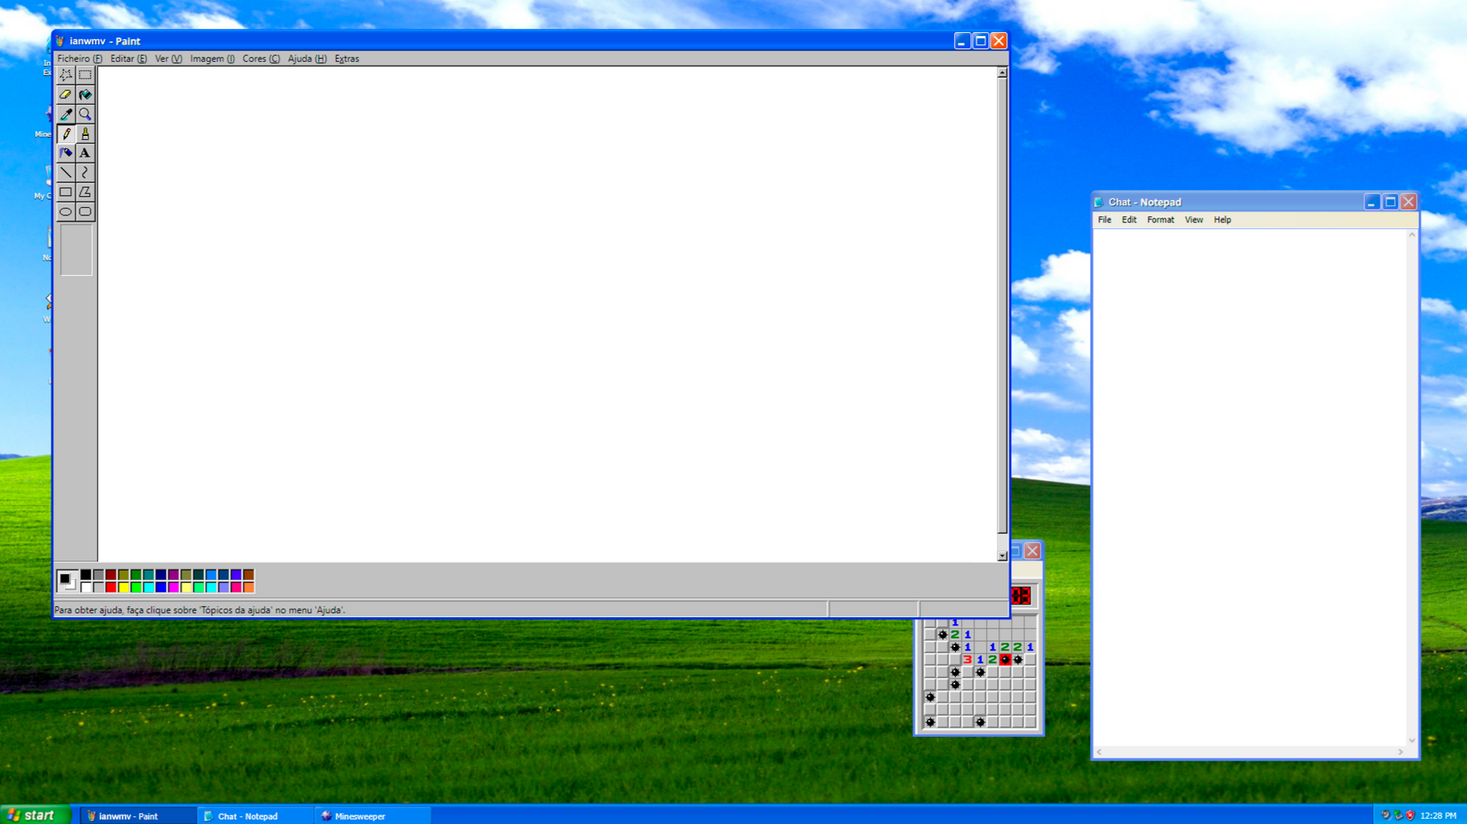Choose the straight Line tool
Viewport: 1467px width, 824px height.
pyautogui.click(x=65, y=172)
